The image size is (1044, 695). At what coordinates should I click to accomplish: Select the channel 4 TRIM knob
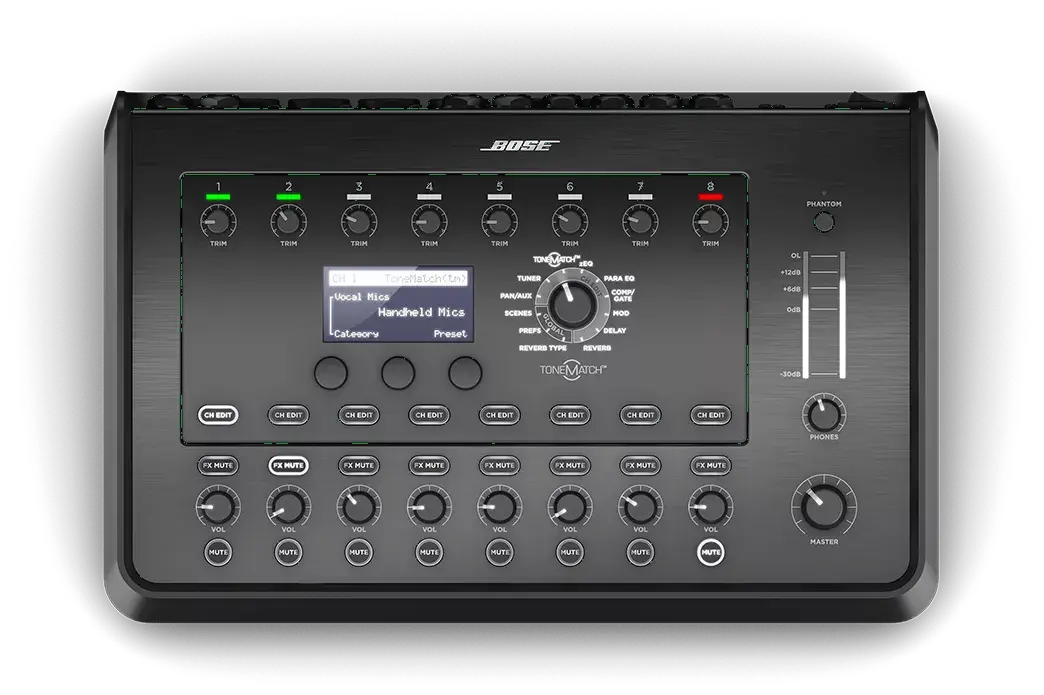tap(429, 221)
